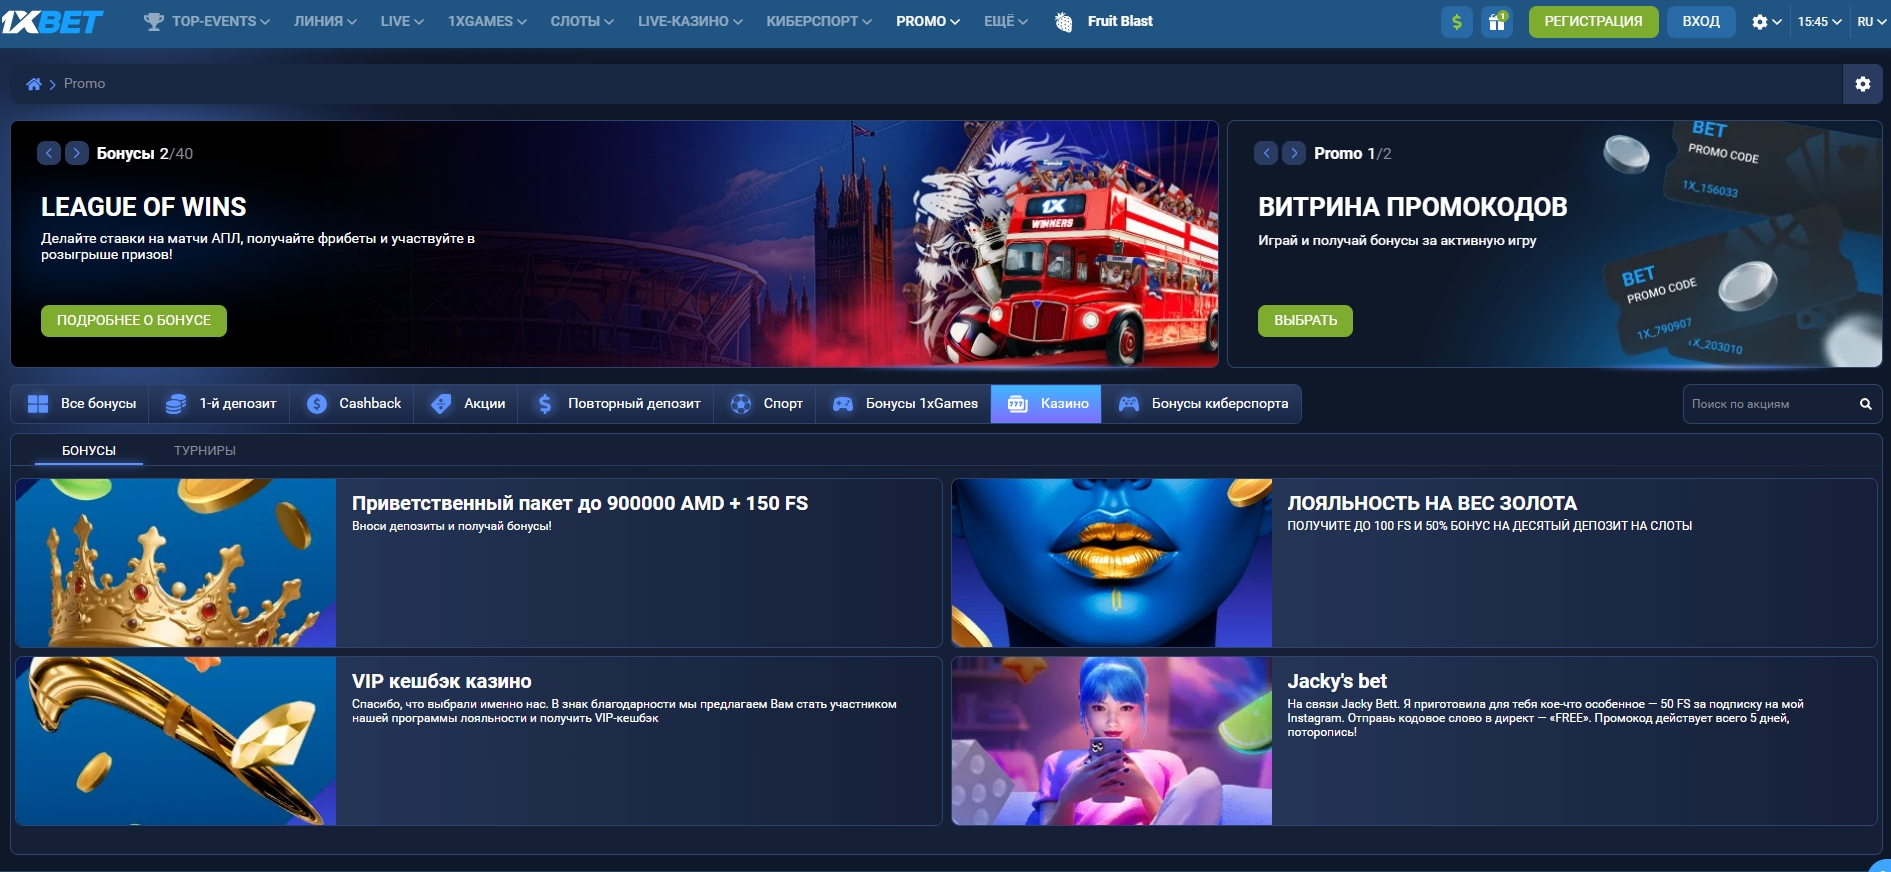Click the home icon in breadcrumb
This screenshot has width=1891, height=872.
point(34,84)
